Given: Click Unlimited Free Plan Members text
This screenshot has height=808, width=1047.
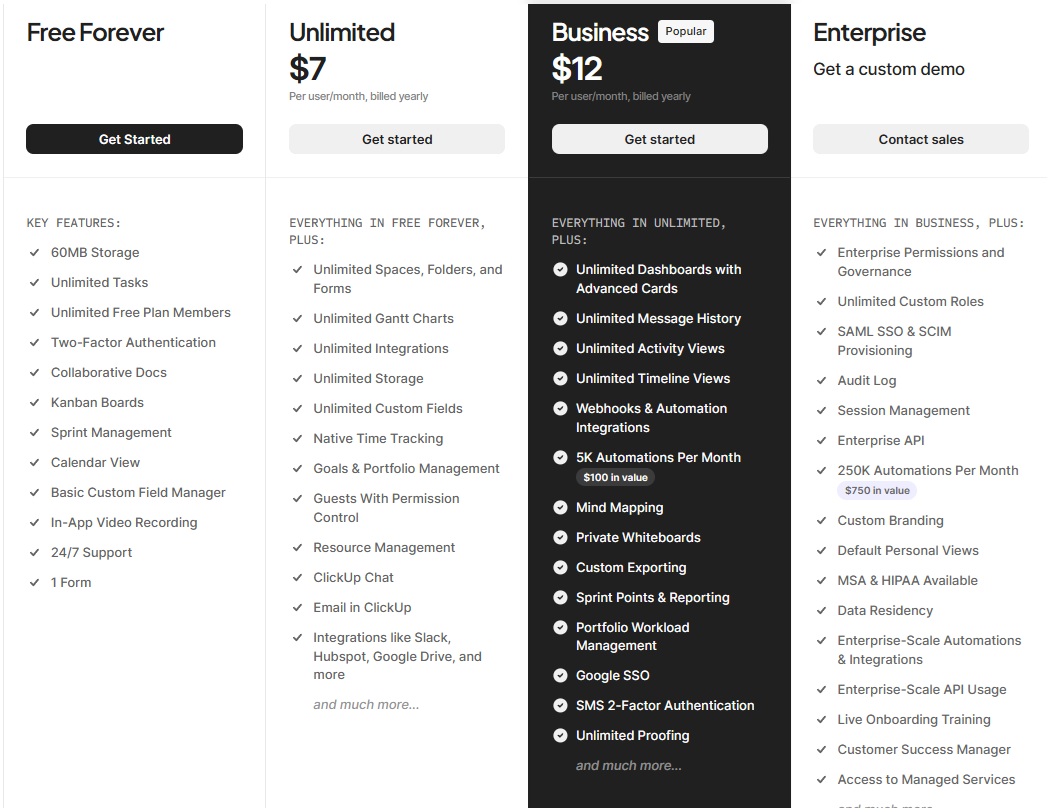Looking at the screenshot, I should coord(141,313).
